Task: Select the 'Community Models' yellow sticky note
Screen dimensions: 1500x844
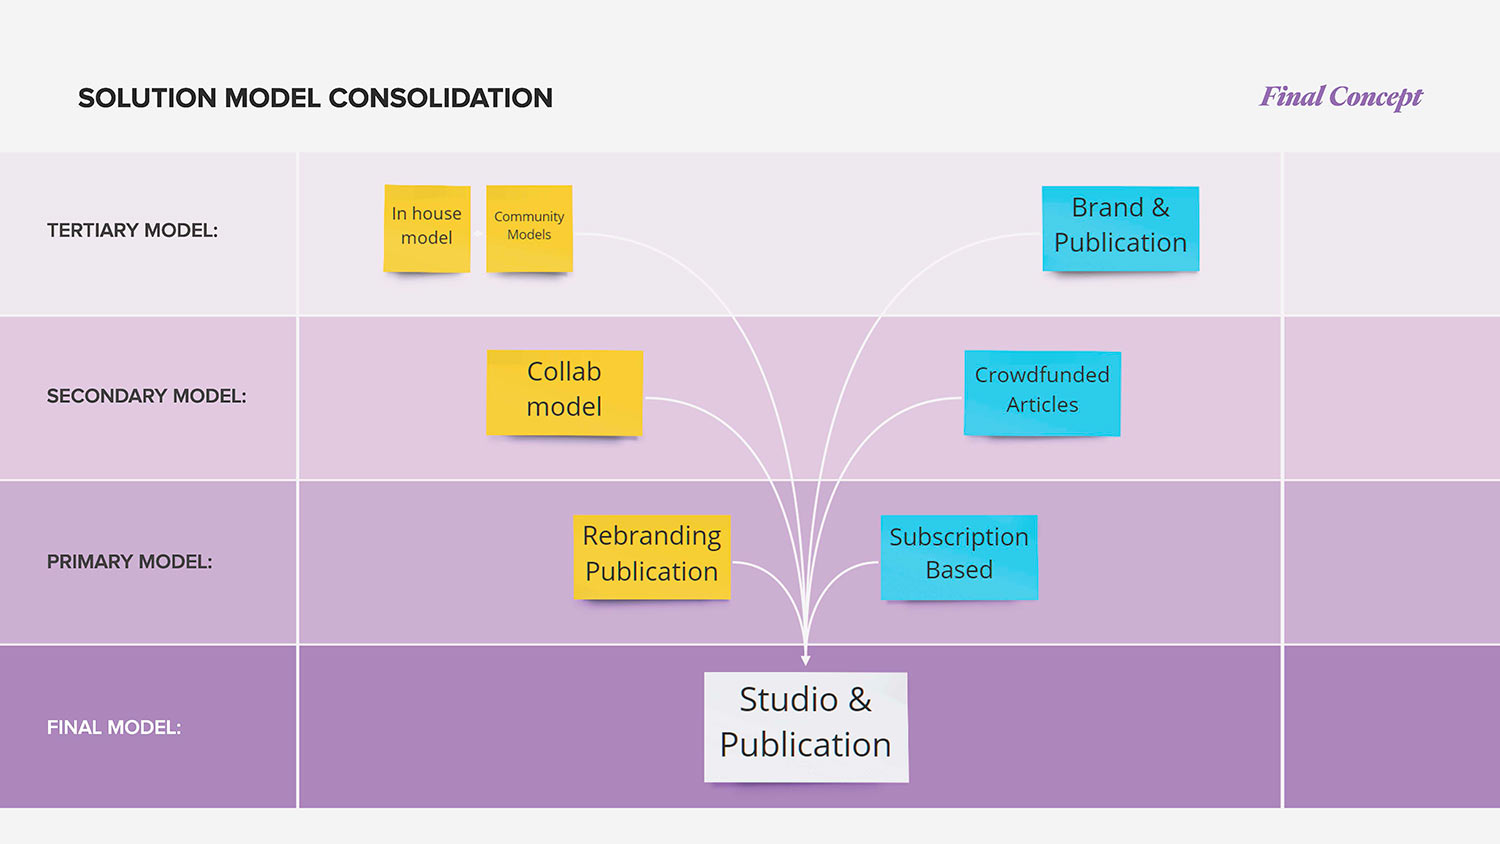Action: 529,228
